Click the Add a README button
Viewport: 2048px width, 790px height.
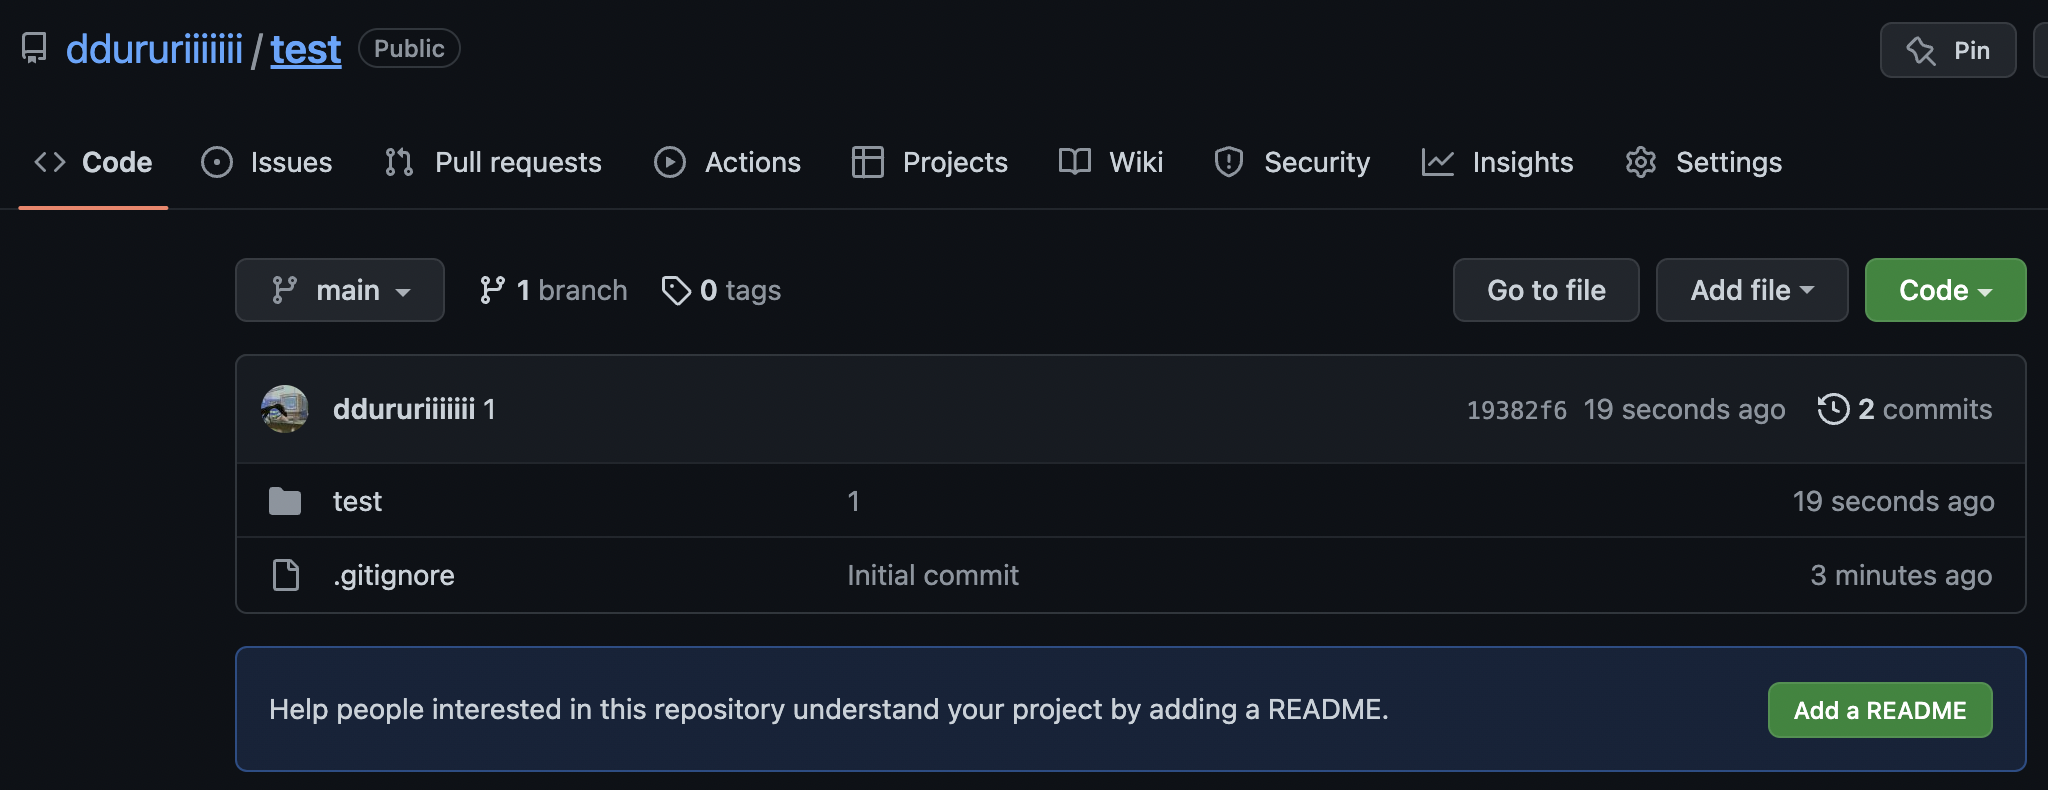(1880, 710)
